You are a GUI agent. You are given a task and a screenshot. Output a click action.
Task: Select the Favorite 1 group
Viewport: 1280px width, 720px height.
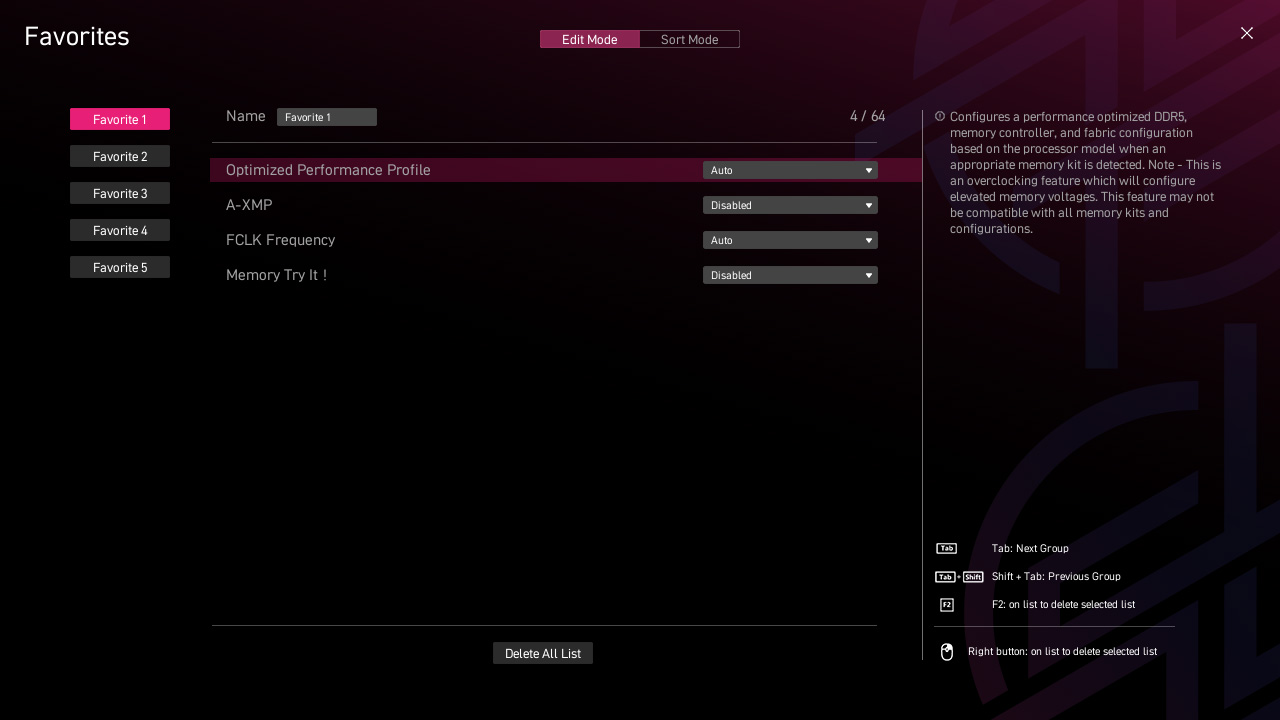click(120, 119)
